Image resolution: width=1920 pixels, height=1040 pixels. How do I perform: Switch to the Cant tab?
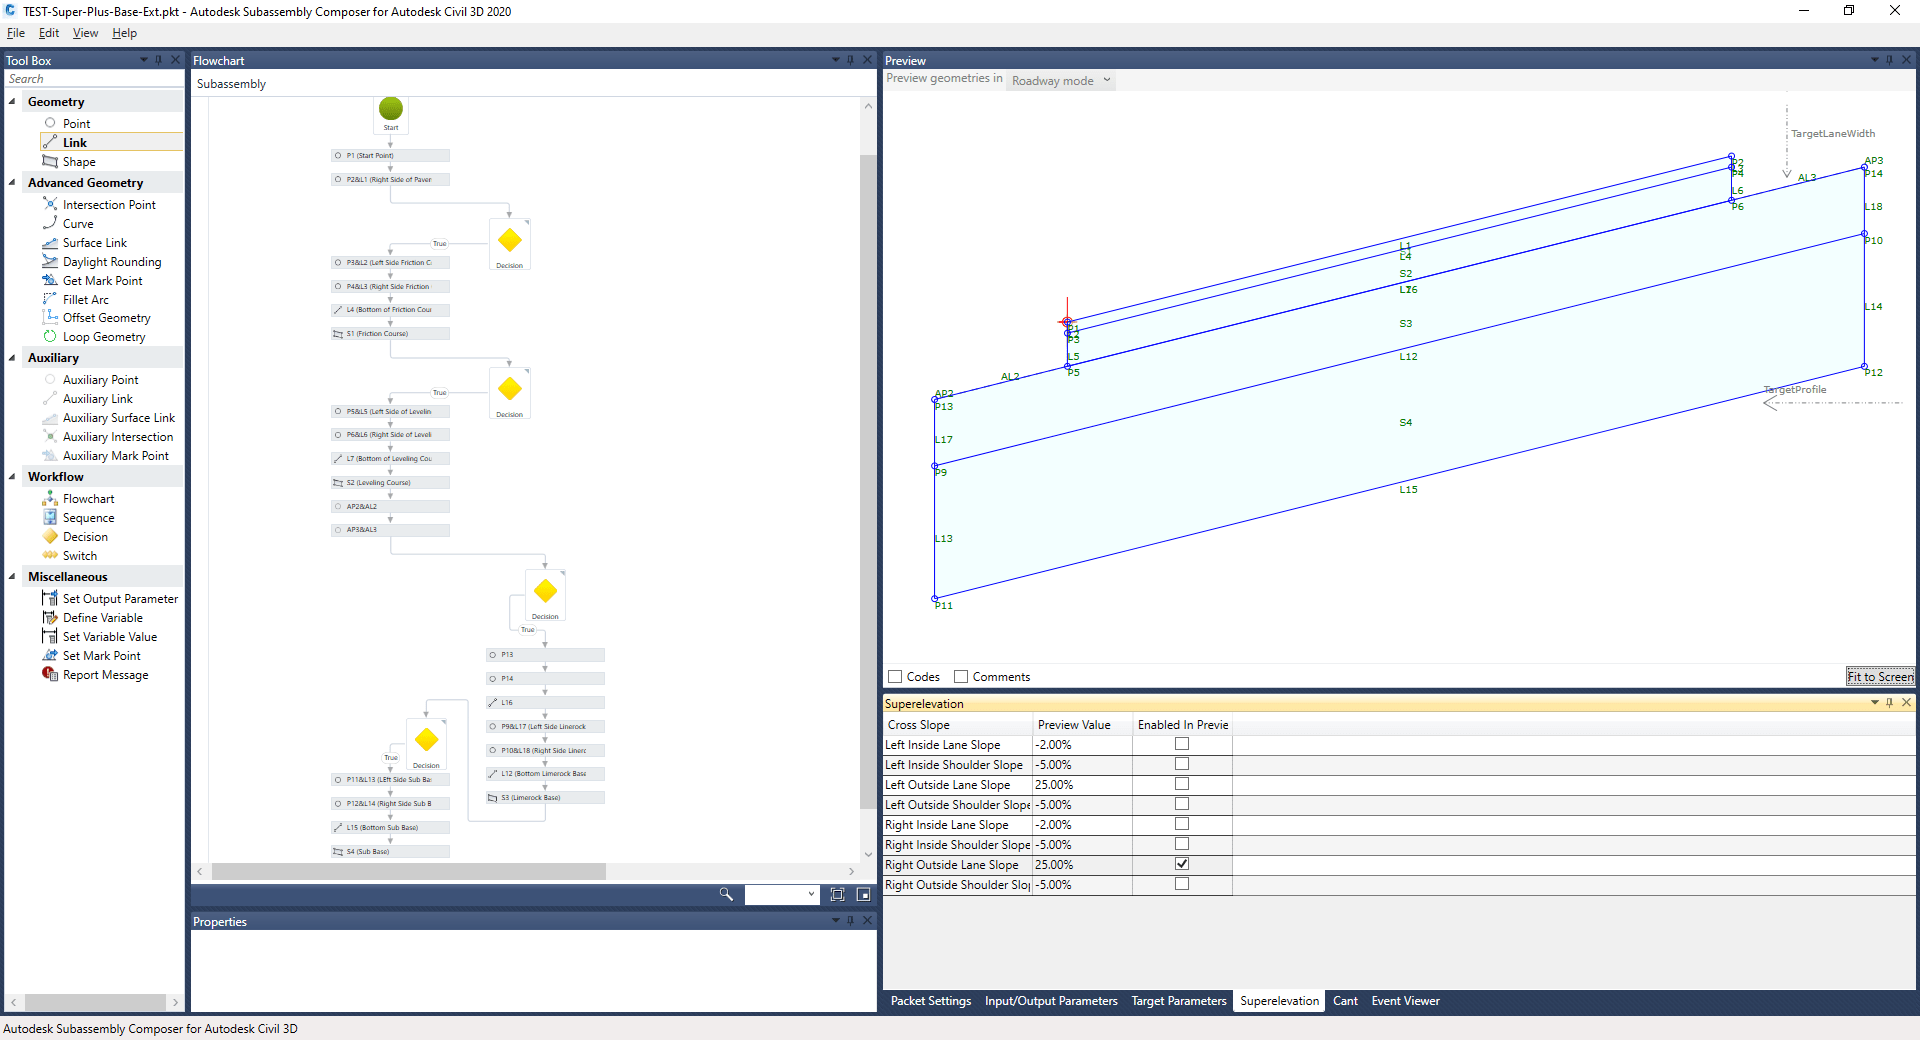(1345, 1001)
